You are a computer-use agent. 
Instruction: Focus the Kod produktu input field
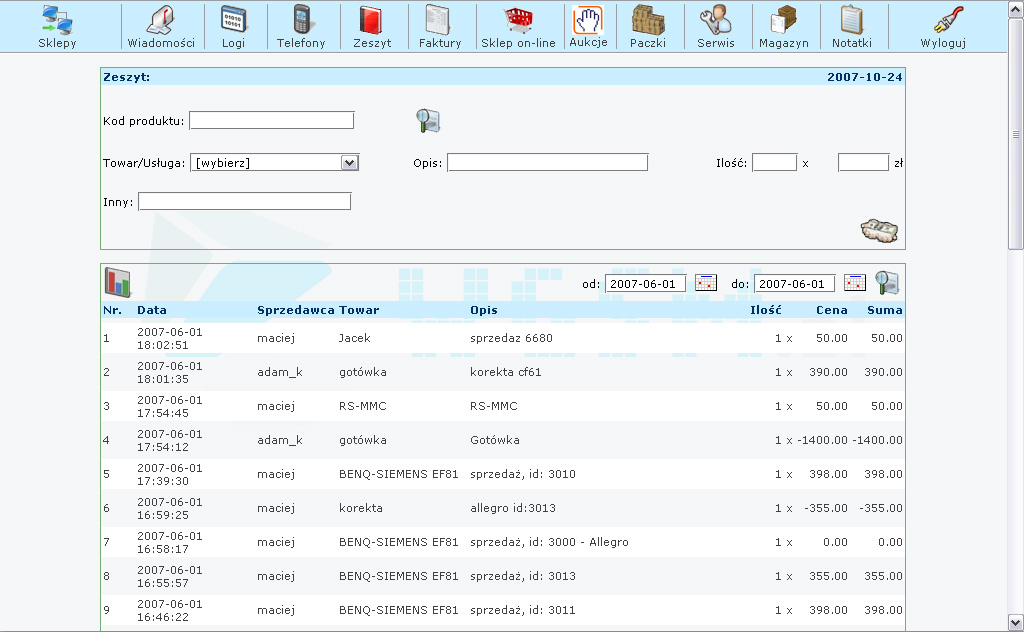(x=272, y=120)
